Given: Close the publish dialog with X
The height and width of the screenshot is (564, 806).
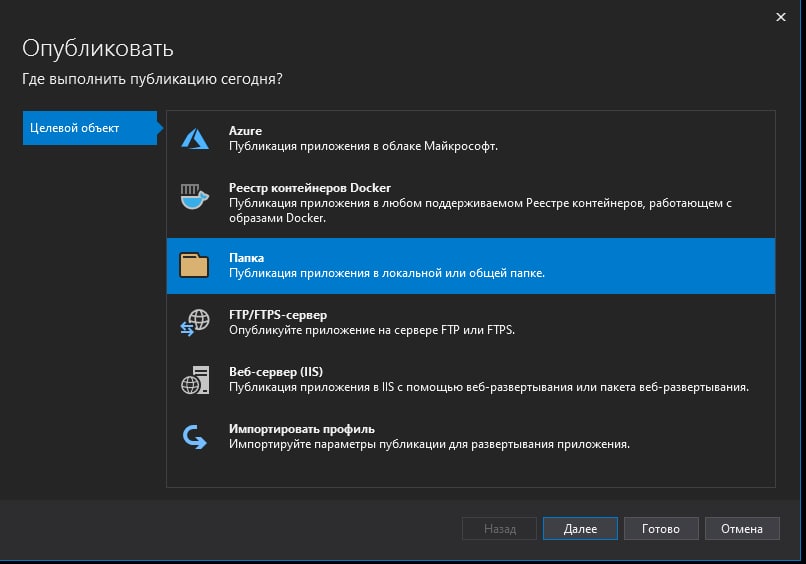Looking at the screenshot, I should tap(780, 17).
